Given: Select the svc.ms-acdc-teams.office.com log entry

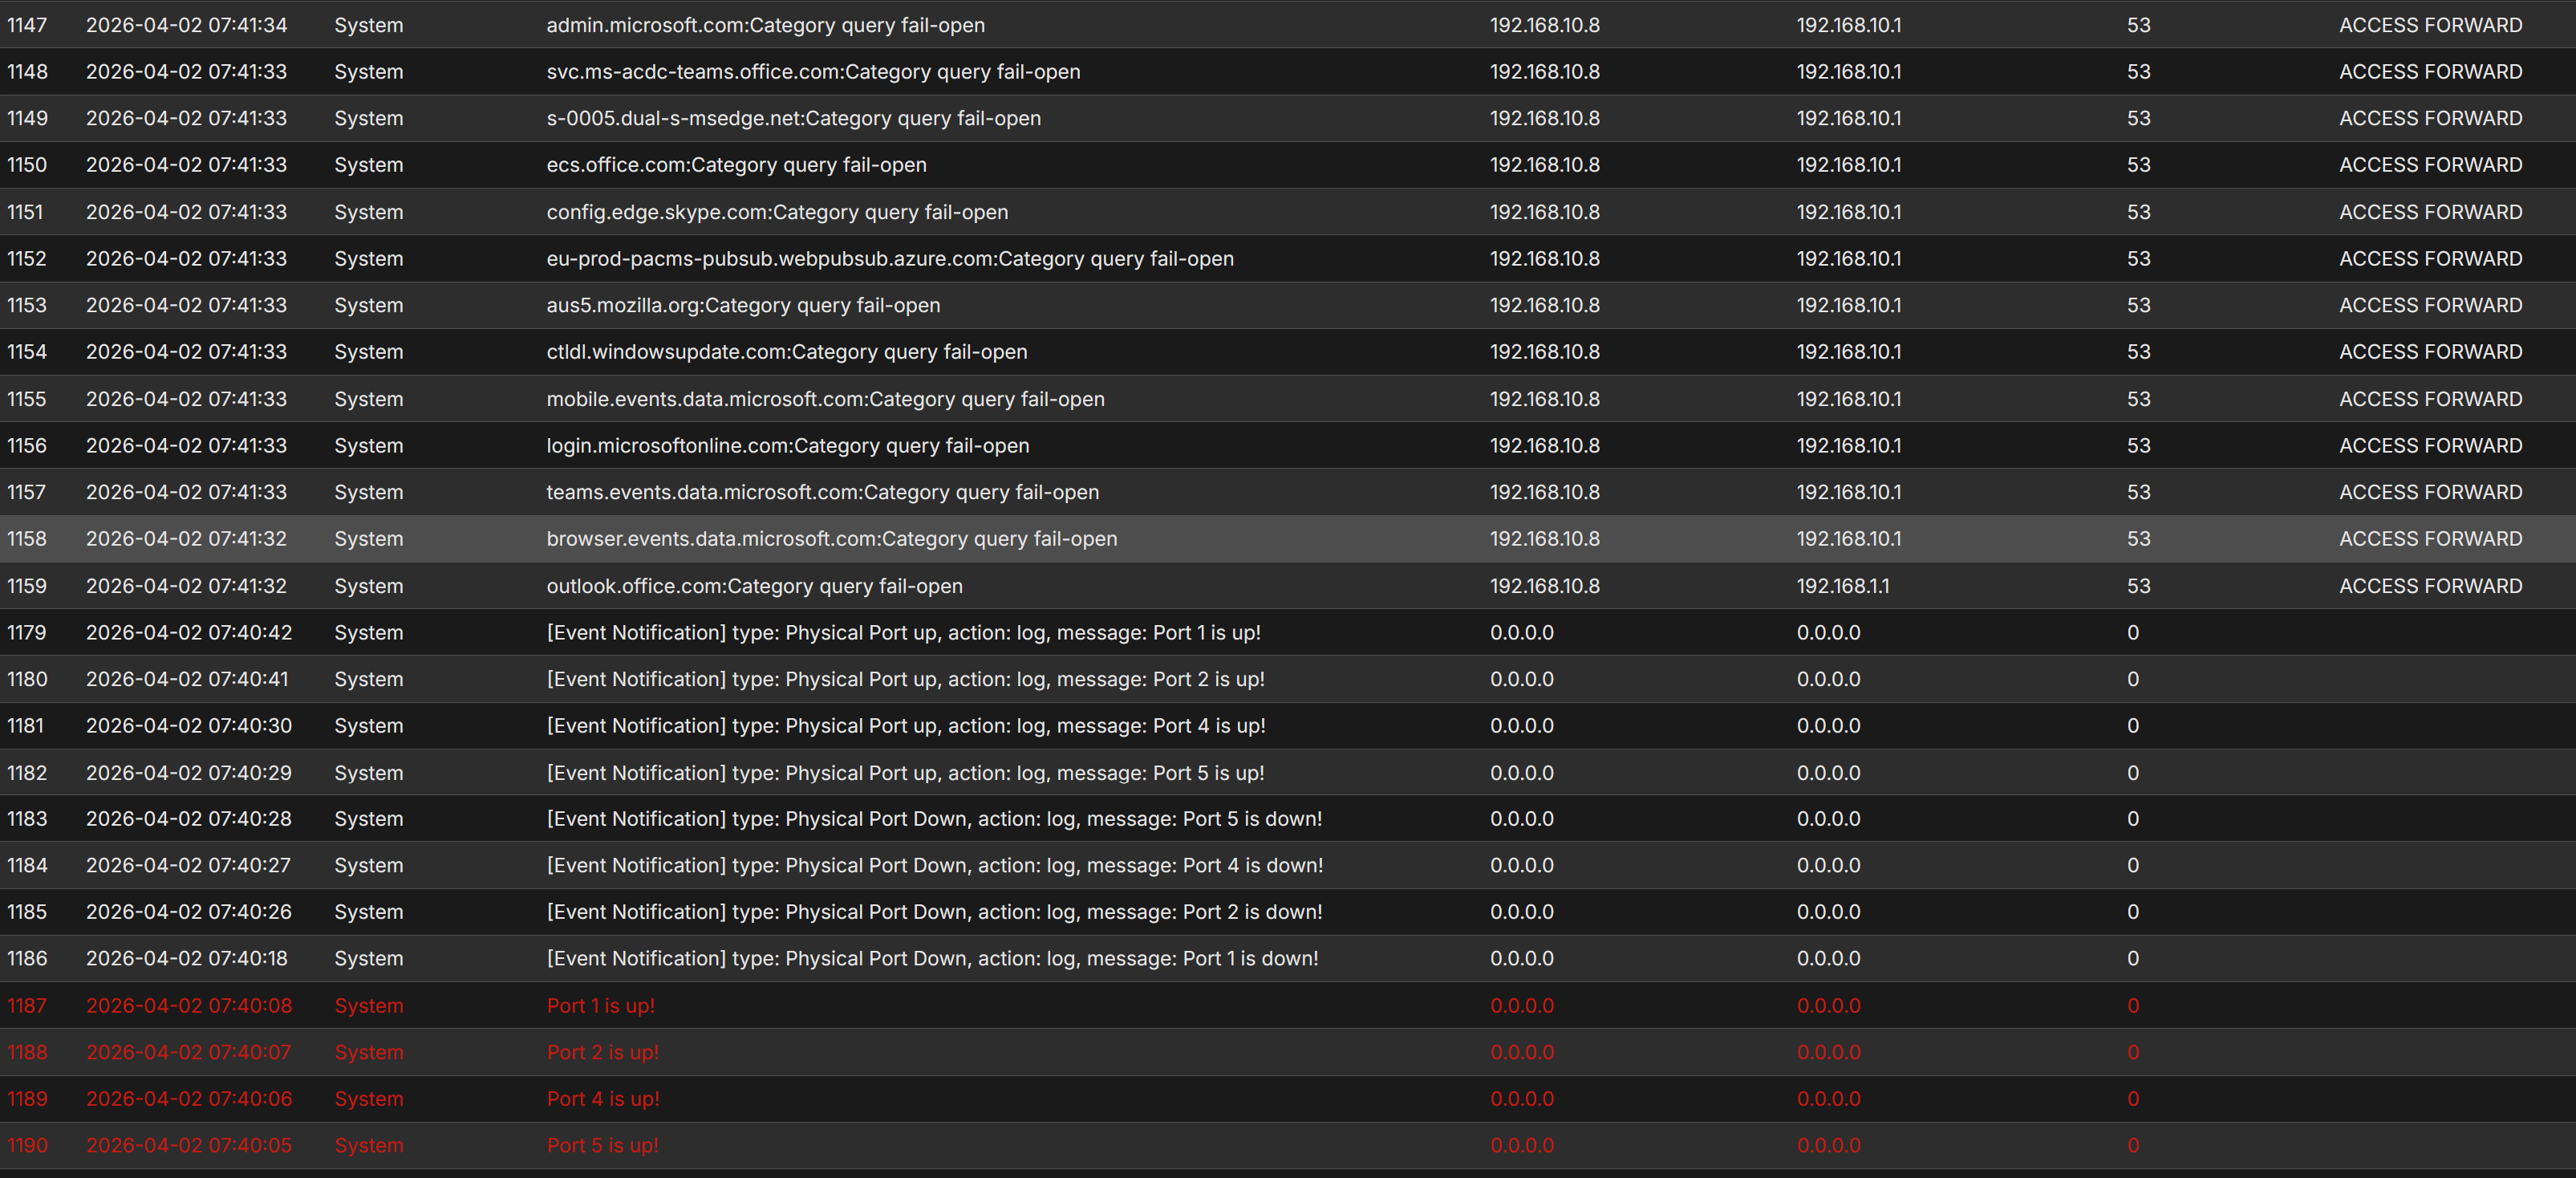Looking at the screenshot, I should [x=812, y=72].
